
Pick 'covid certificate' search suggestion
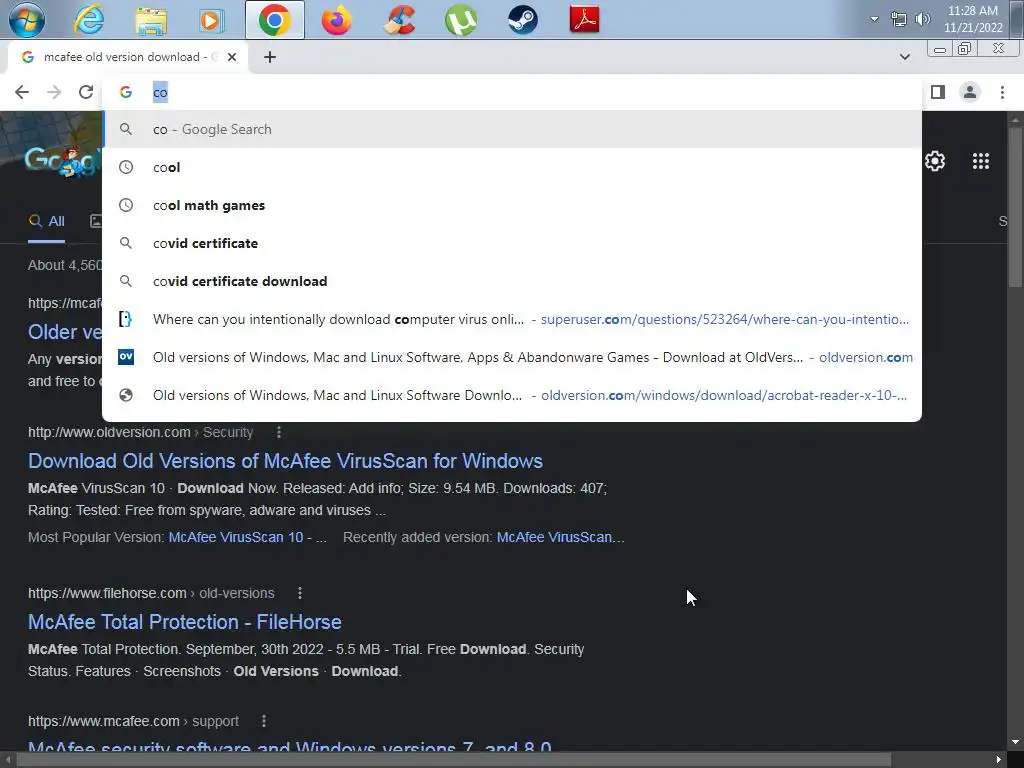click(x=512, y=243)
